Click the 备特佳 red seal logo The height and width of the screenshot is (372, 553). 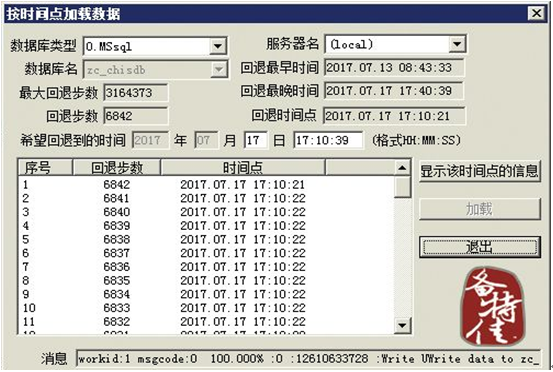pyautogui.click(x=493, y=306)
